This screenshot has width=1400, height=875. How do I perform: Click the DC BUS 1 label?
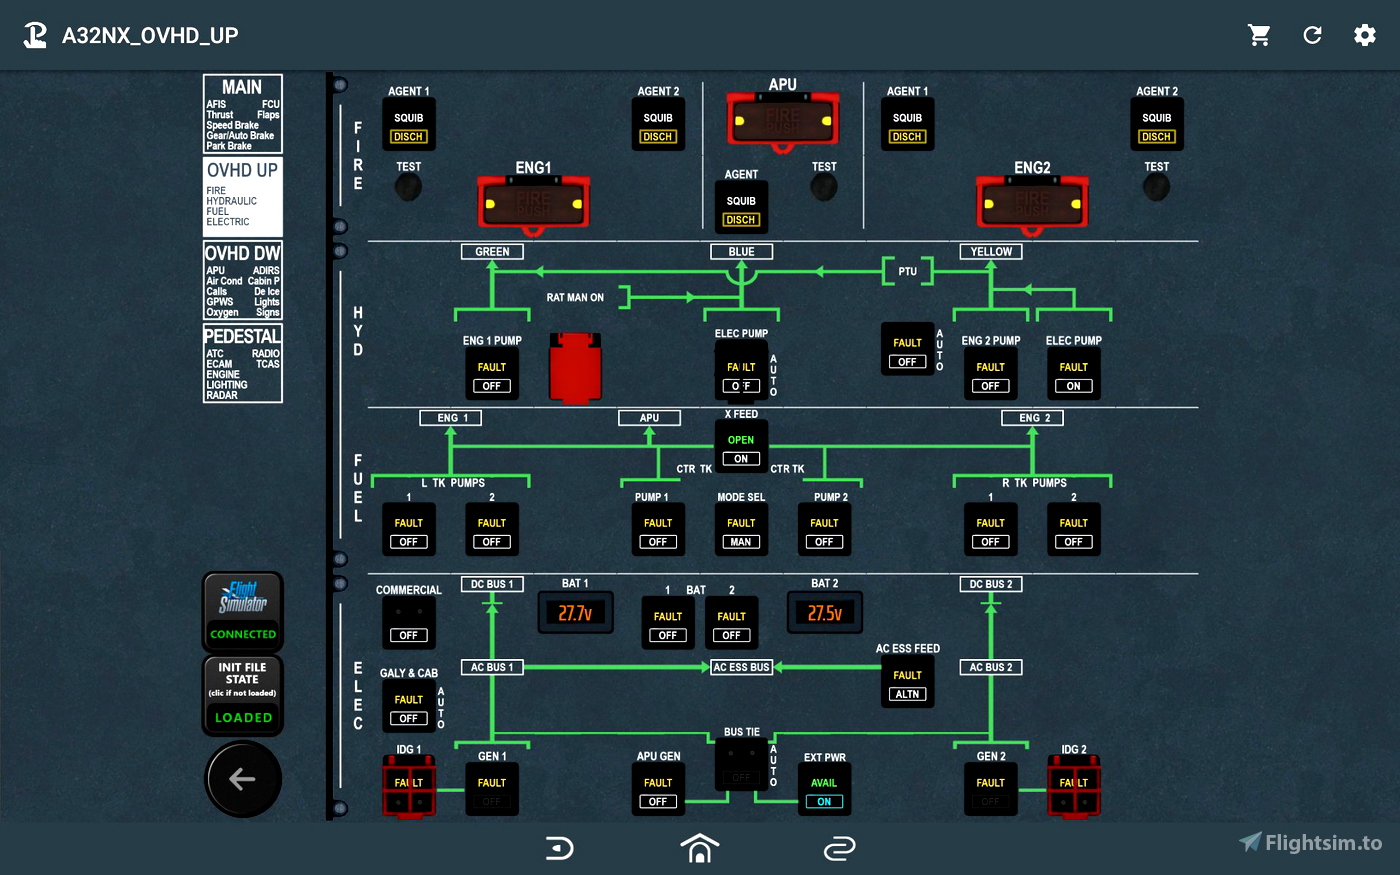pos(492,584)
